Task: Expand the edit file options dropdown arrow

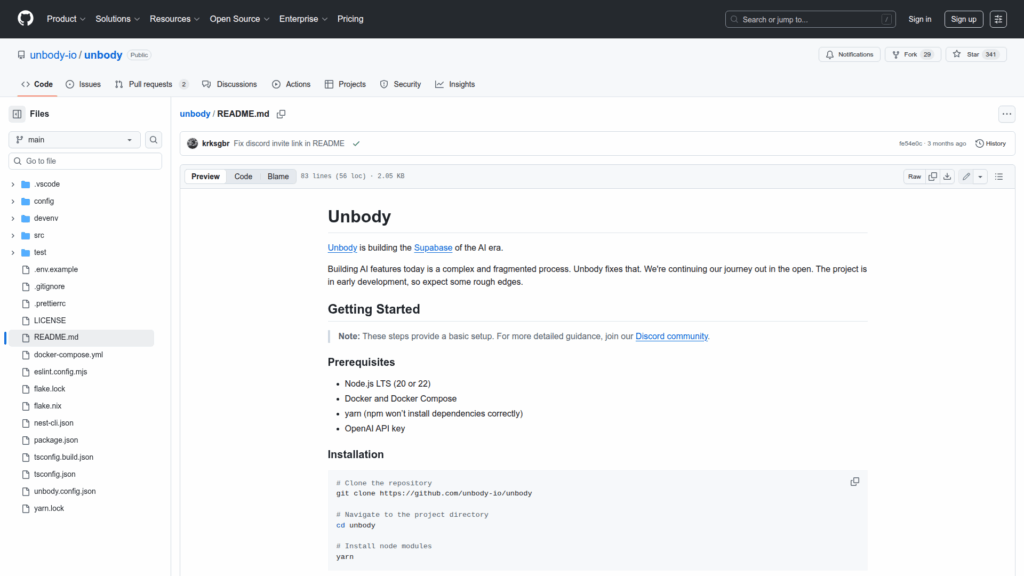Action: [x=980, y=176]
